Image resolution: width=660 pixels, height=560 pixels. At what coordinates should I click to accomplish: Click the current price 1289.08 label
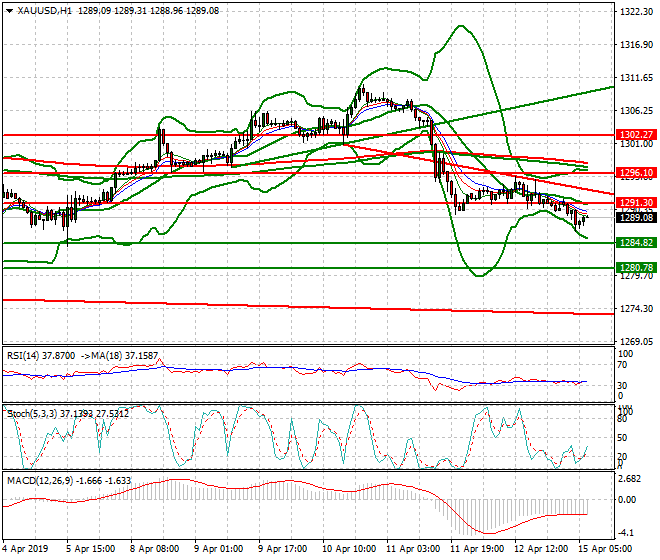636,217
